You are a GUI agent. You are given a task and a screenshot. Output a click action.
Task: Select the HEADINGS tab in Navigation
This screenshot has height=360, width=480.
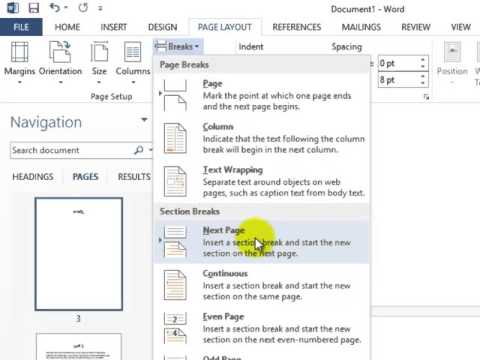[33, 177]
